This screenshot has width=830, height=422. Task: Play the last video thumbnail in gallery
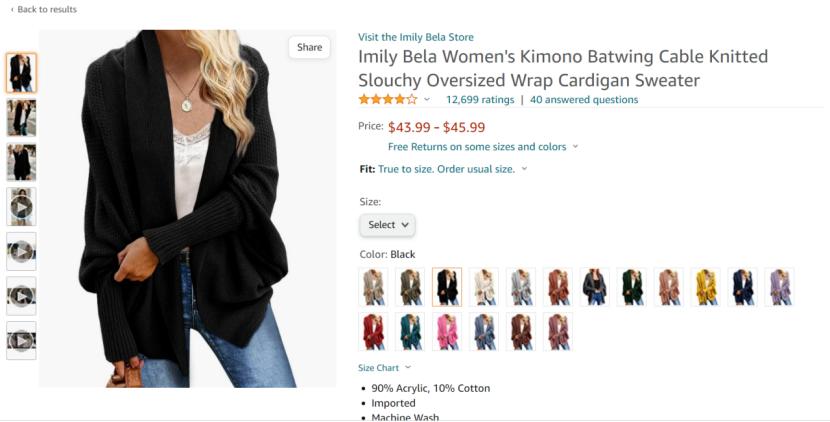pyautogui.click(x=21, y=340)
